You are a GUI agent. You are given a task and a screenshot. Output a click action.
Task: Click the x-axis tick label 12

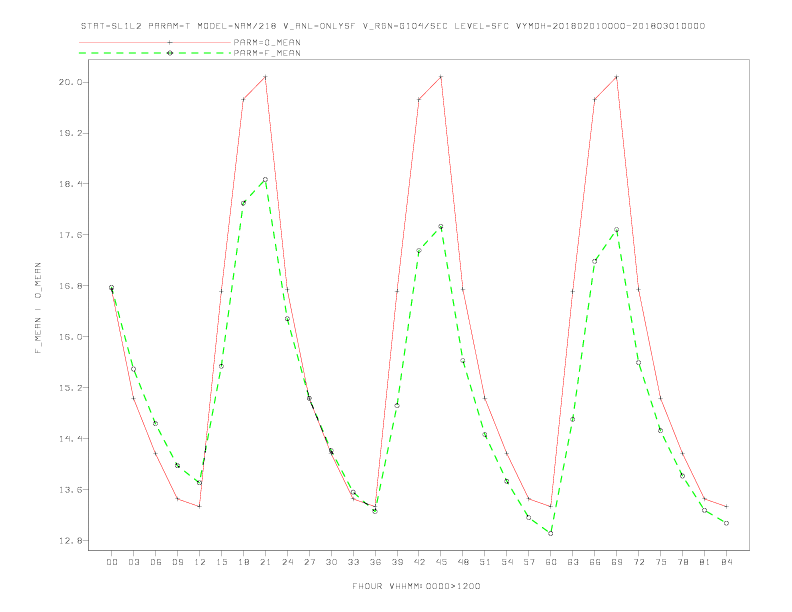(200, 562)
